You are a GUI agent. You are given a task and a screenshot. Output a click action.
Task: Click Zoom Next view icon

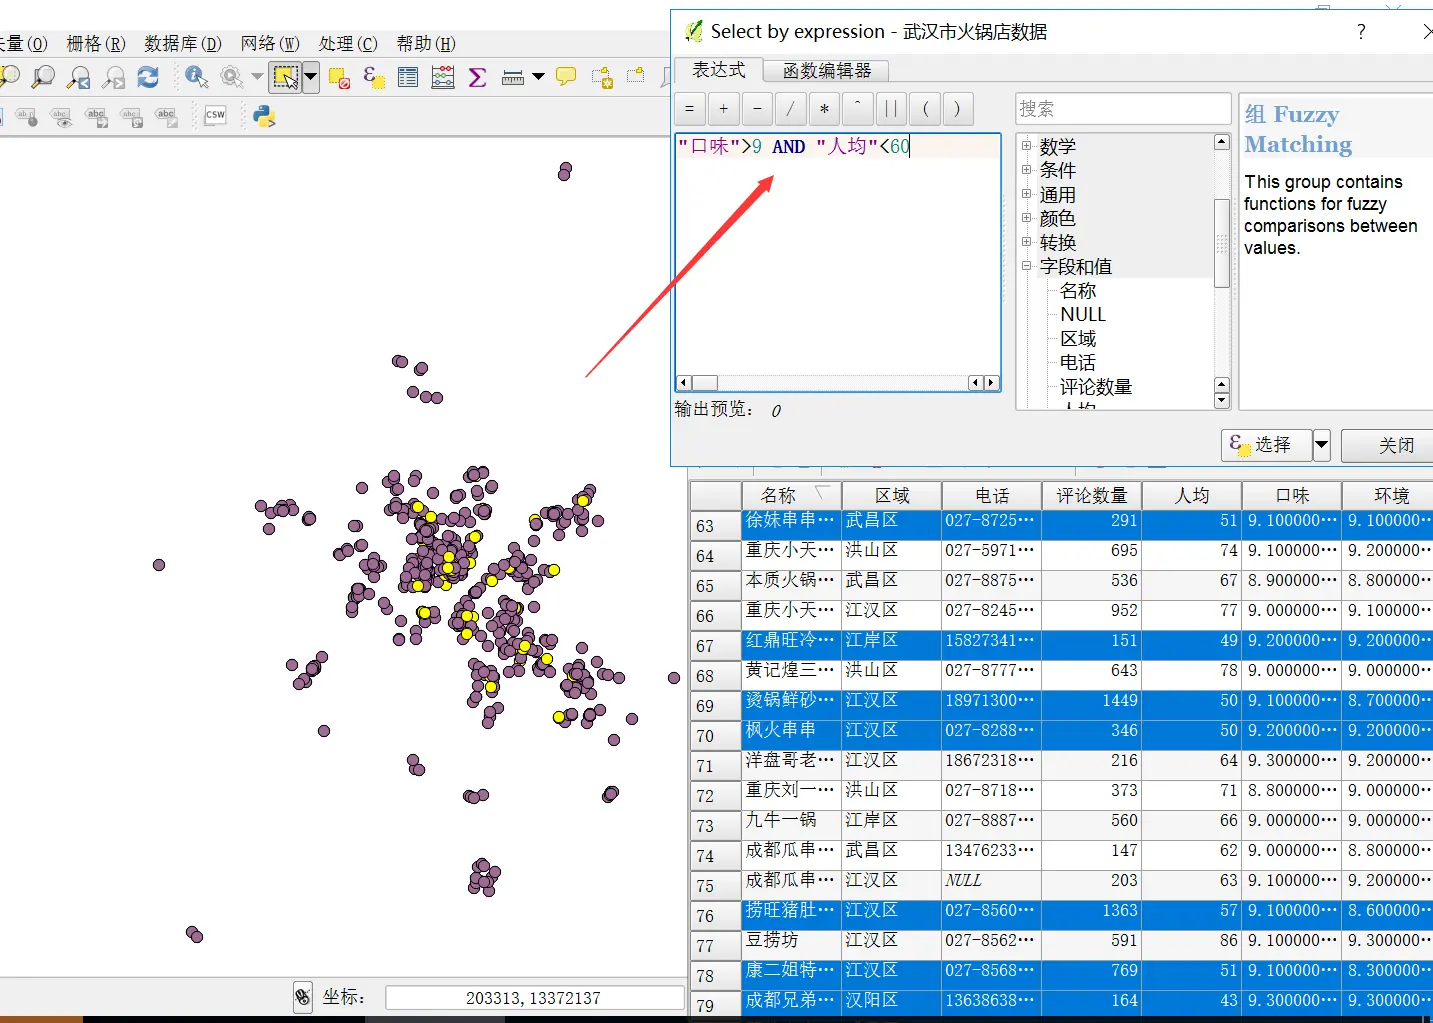pos(114,77)
